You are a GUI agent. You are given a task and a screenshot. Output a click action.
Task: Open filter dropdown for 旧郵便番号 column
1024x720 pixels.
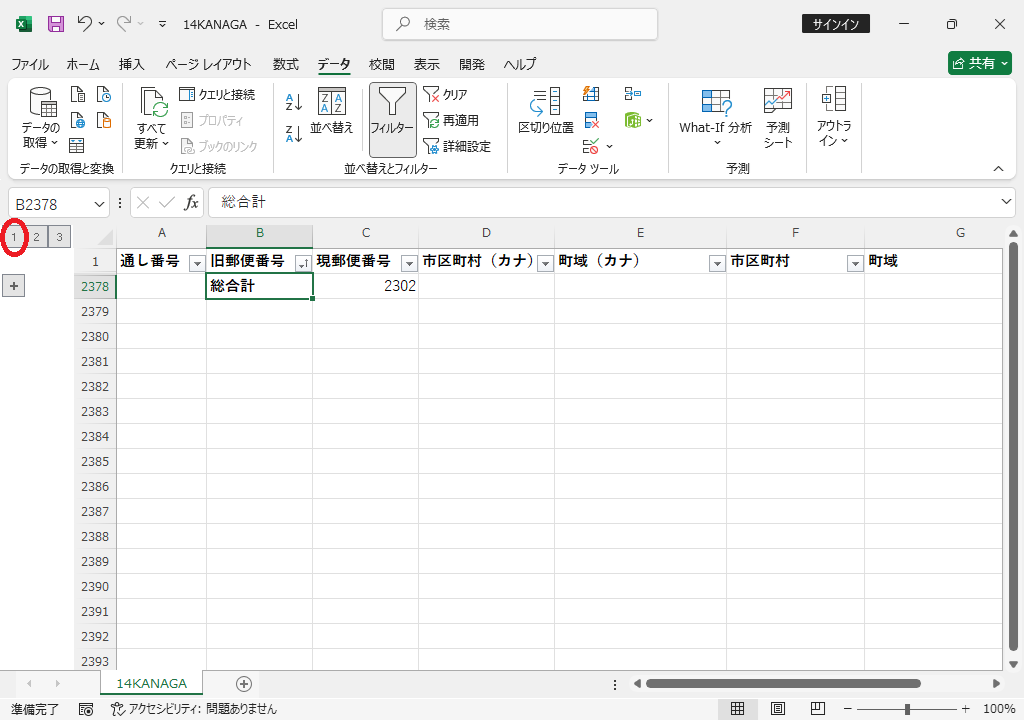pos(303,263)
